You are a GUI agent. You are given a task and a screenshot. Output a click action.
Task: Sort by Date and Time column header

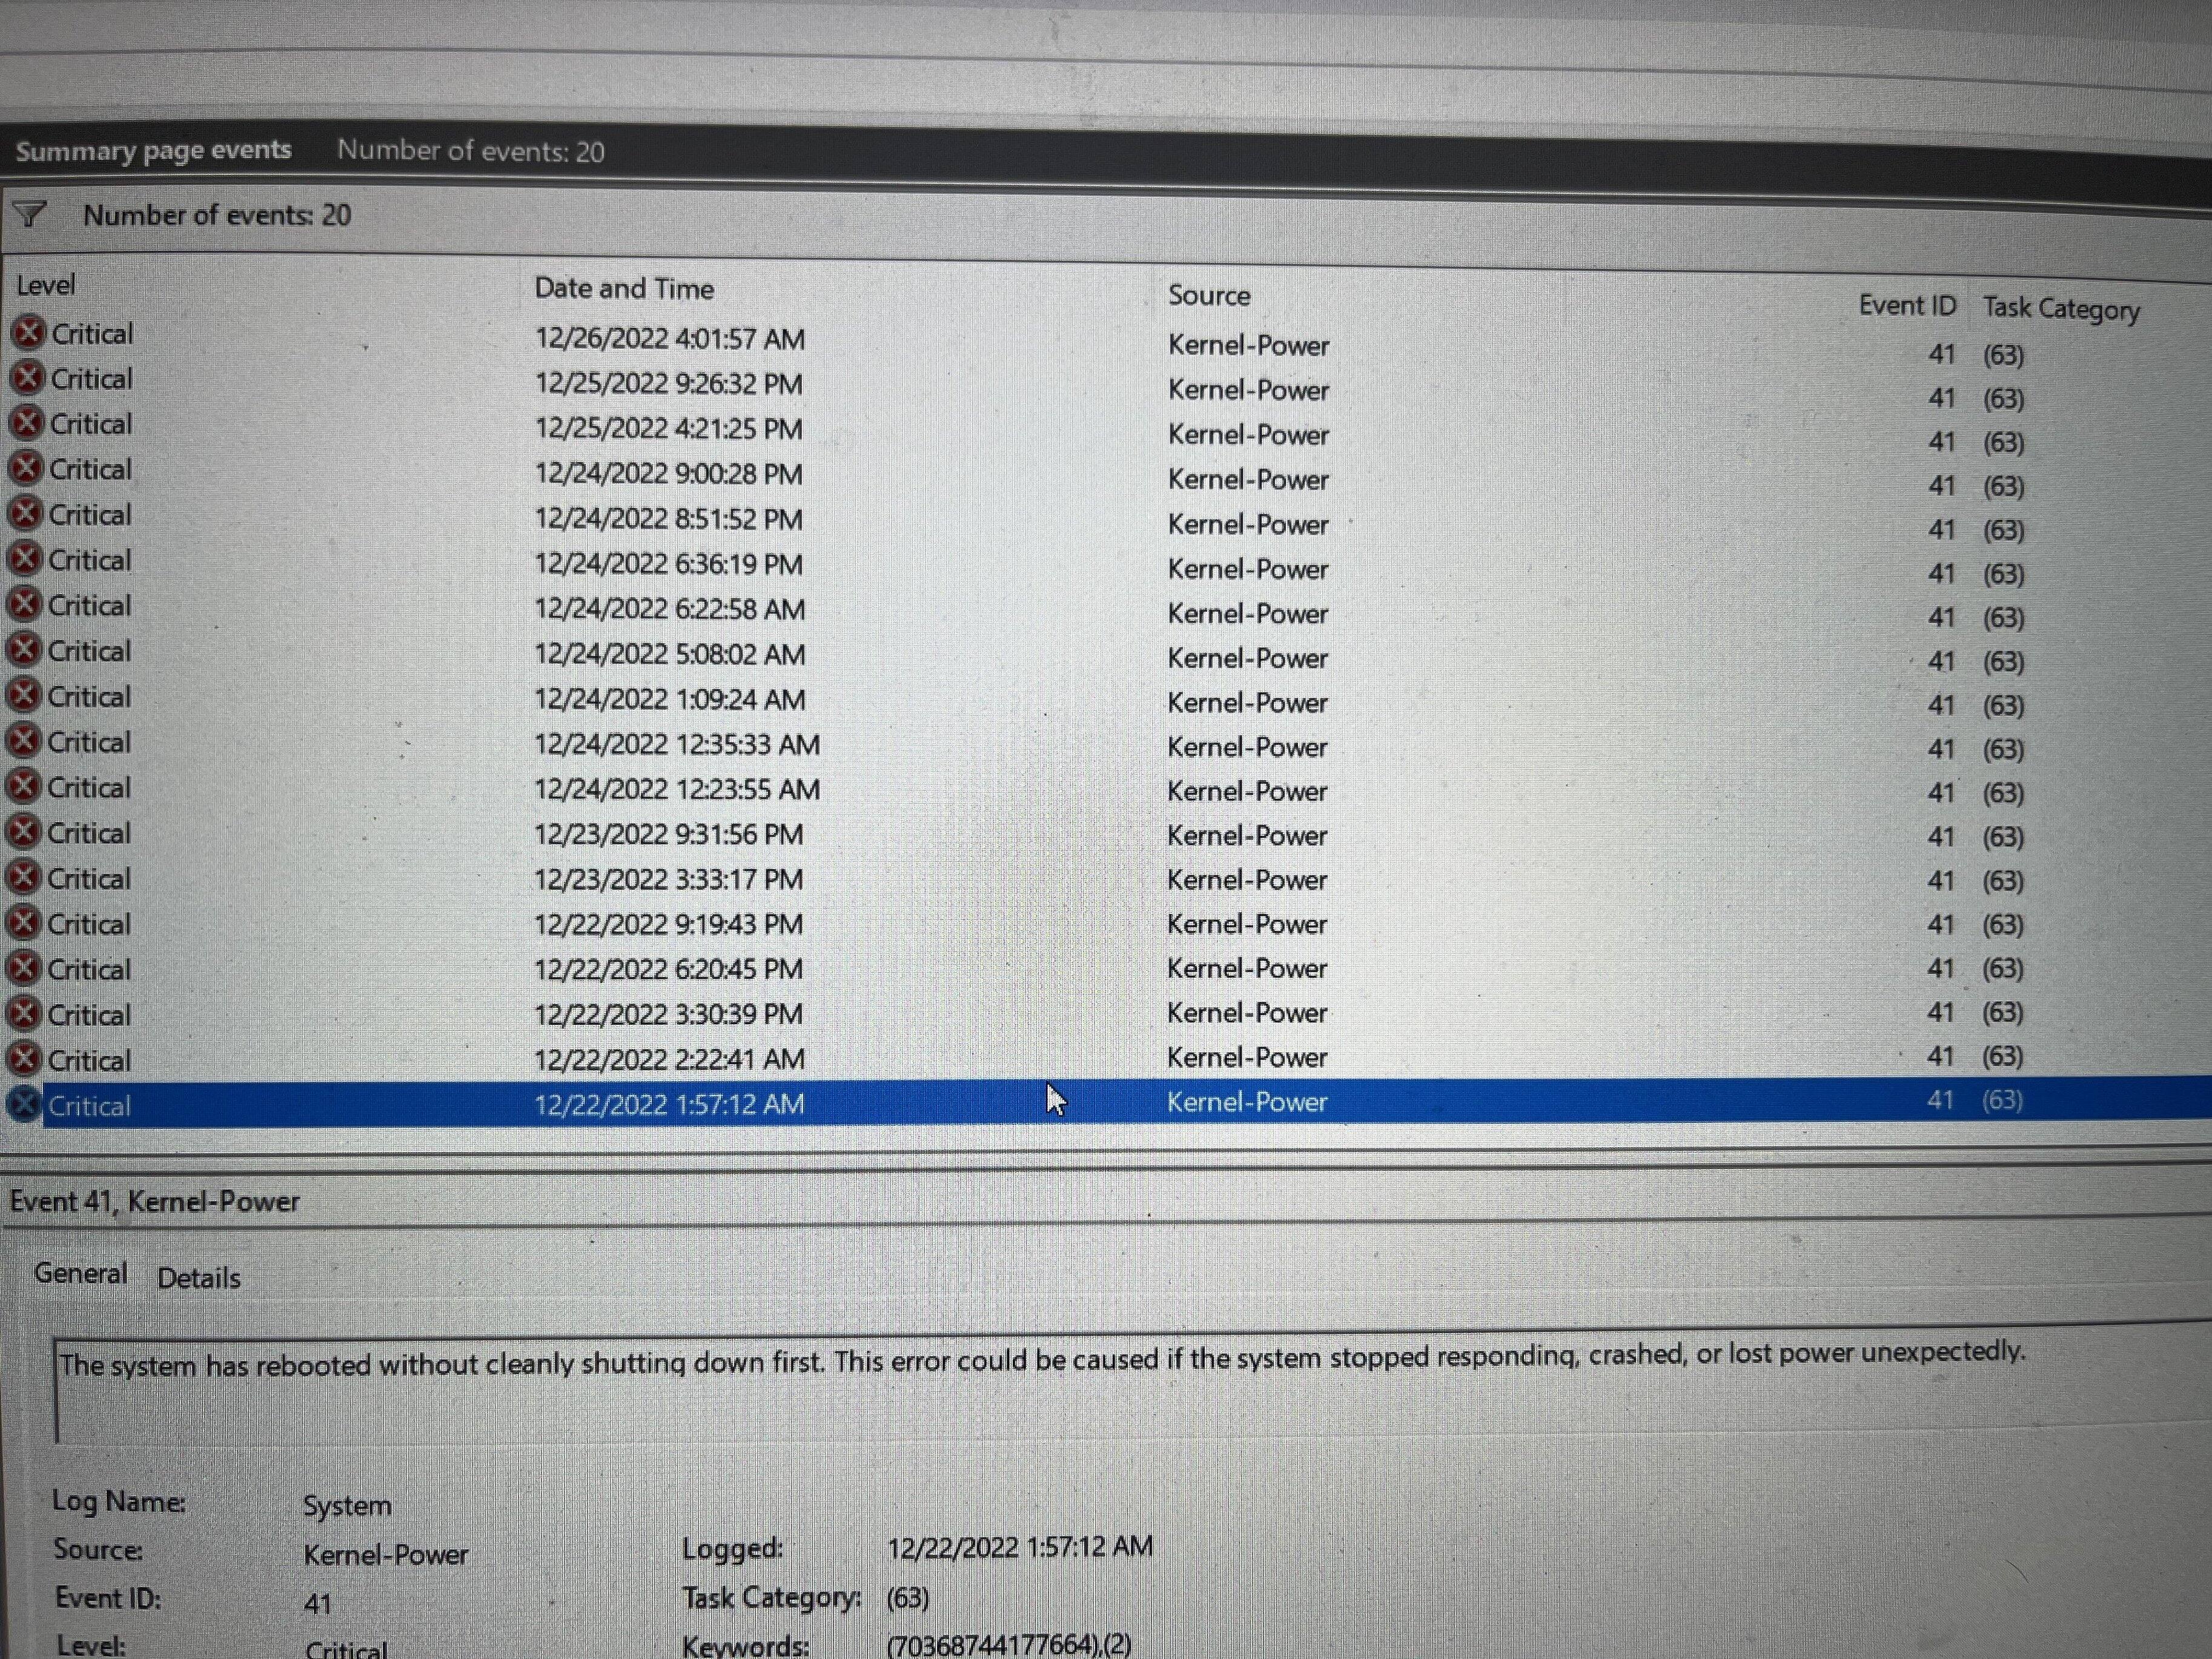point(624,289)
